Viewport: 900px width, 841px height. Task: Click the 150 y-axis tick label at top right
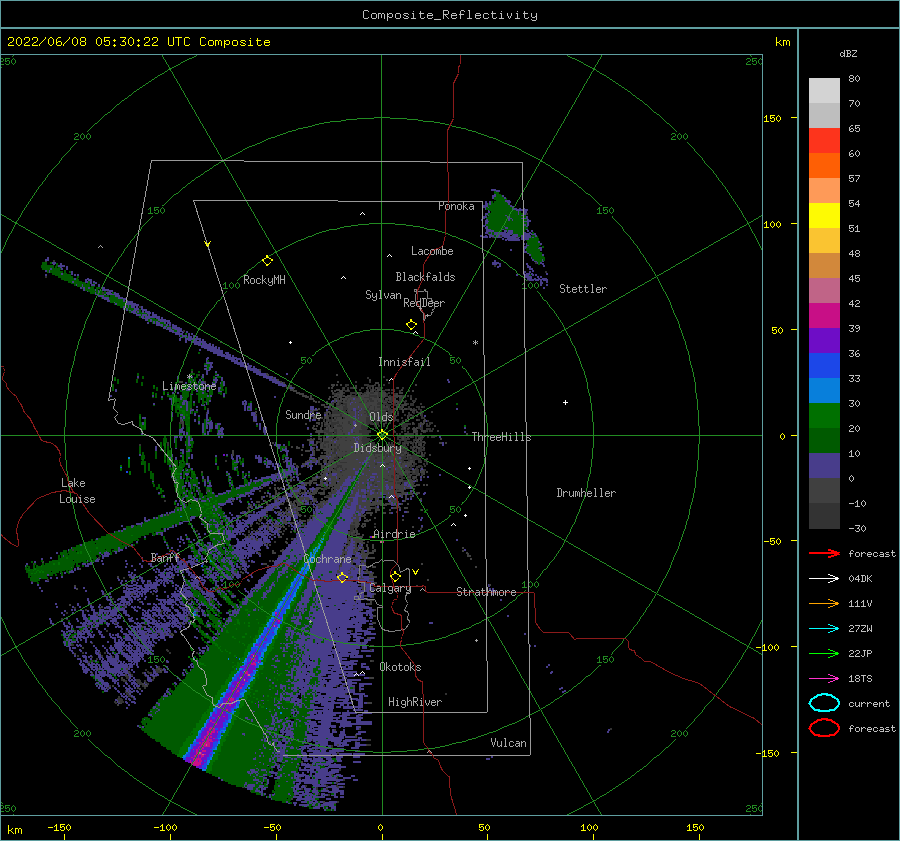tap(772, 118)
